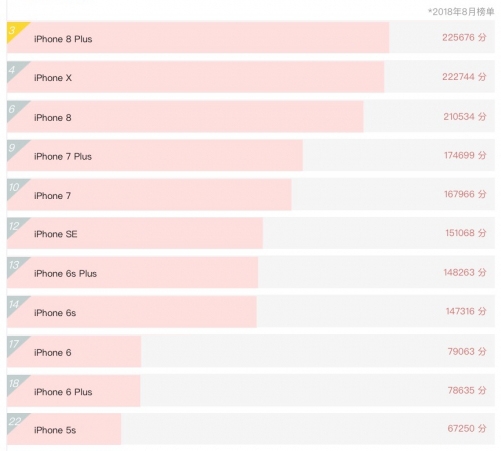Open the iPhone 6s Plus entry
This screenshot has width=501, height=451.
pyautogui.click(x=65, y=274)
